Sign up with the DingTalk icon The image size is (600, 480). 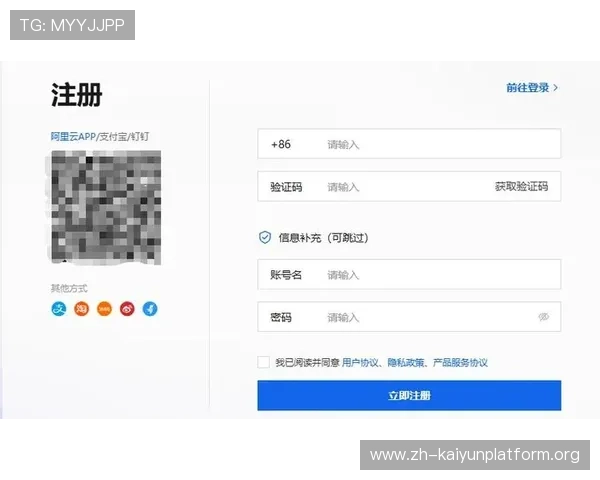coord(150,309)
